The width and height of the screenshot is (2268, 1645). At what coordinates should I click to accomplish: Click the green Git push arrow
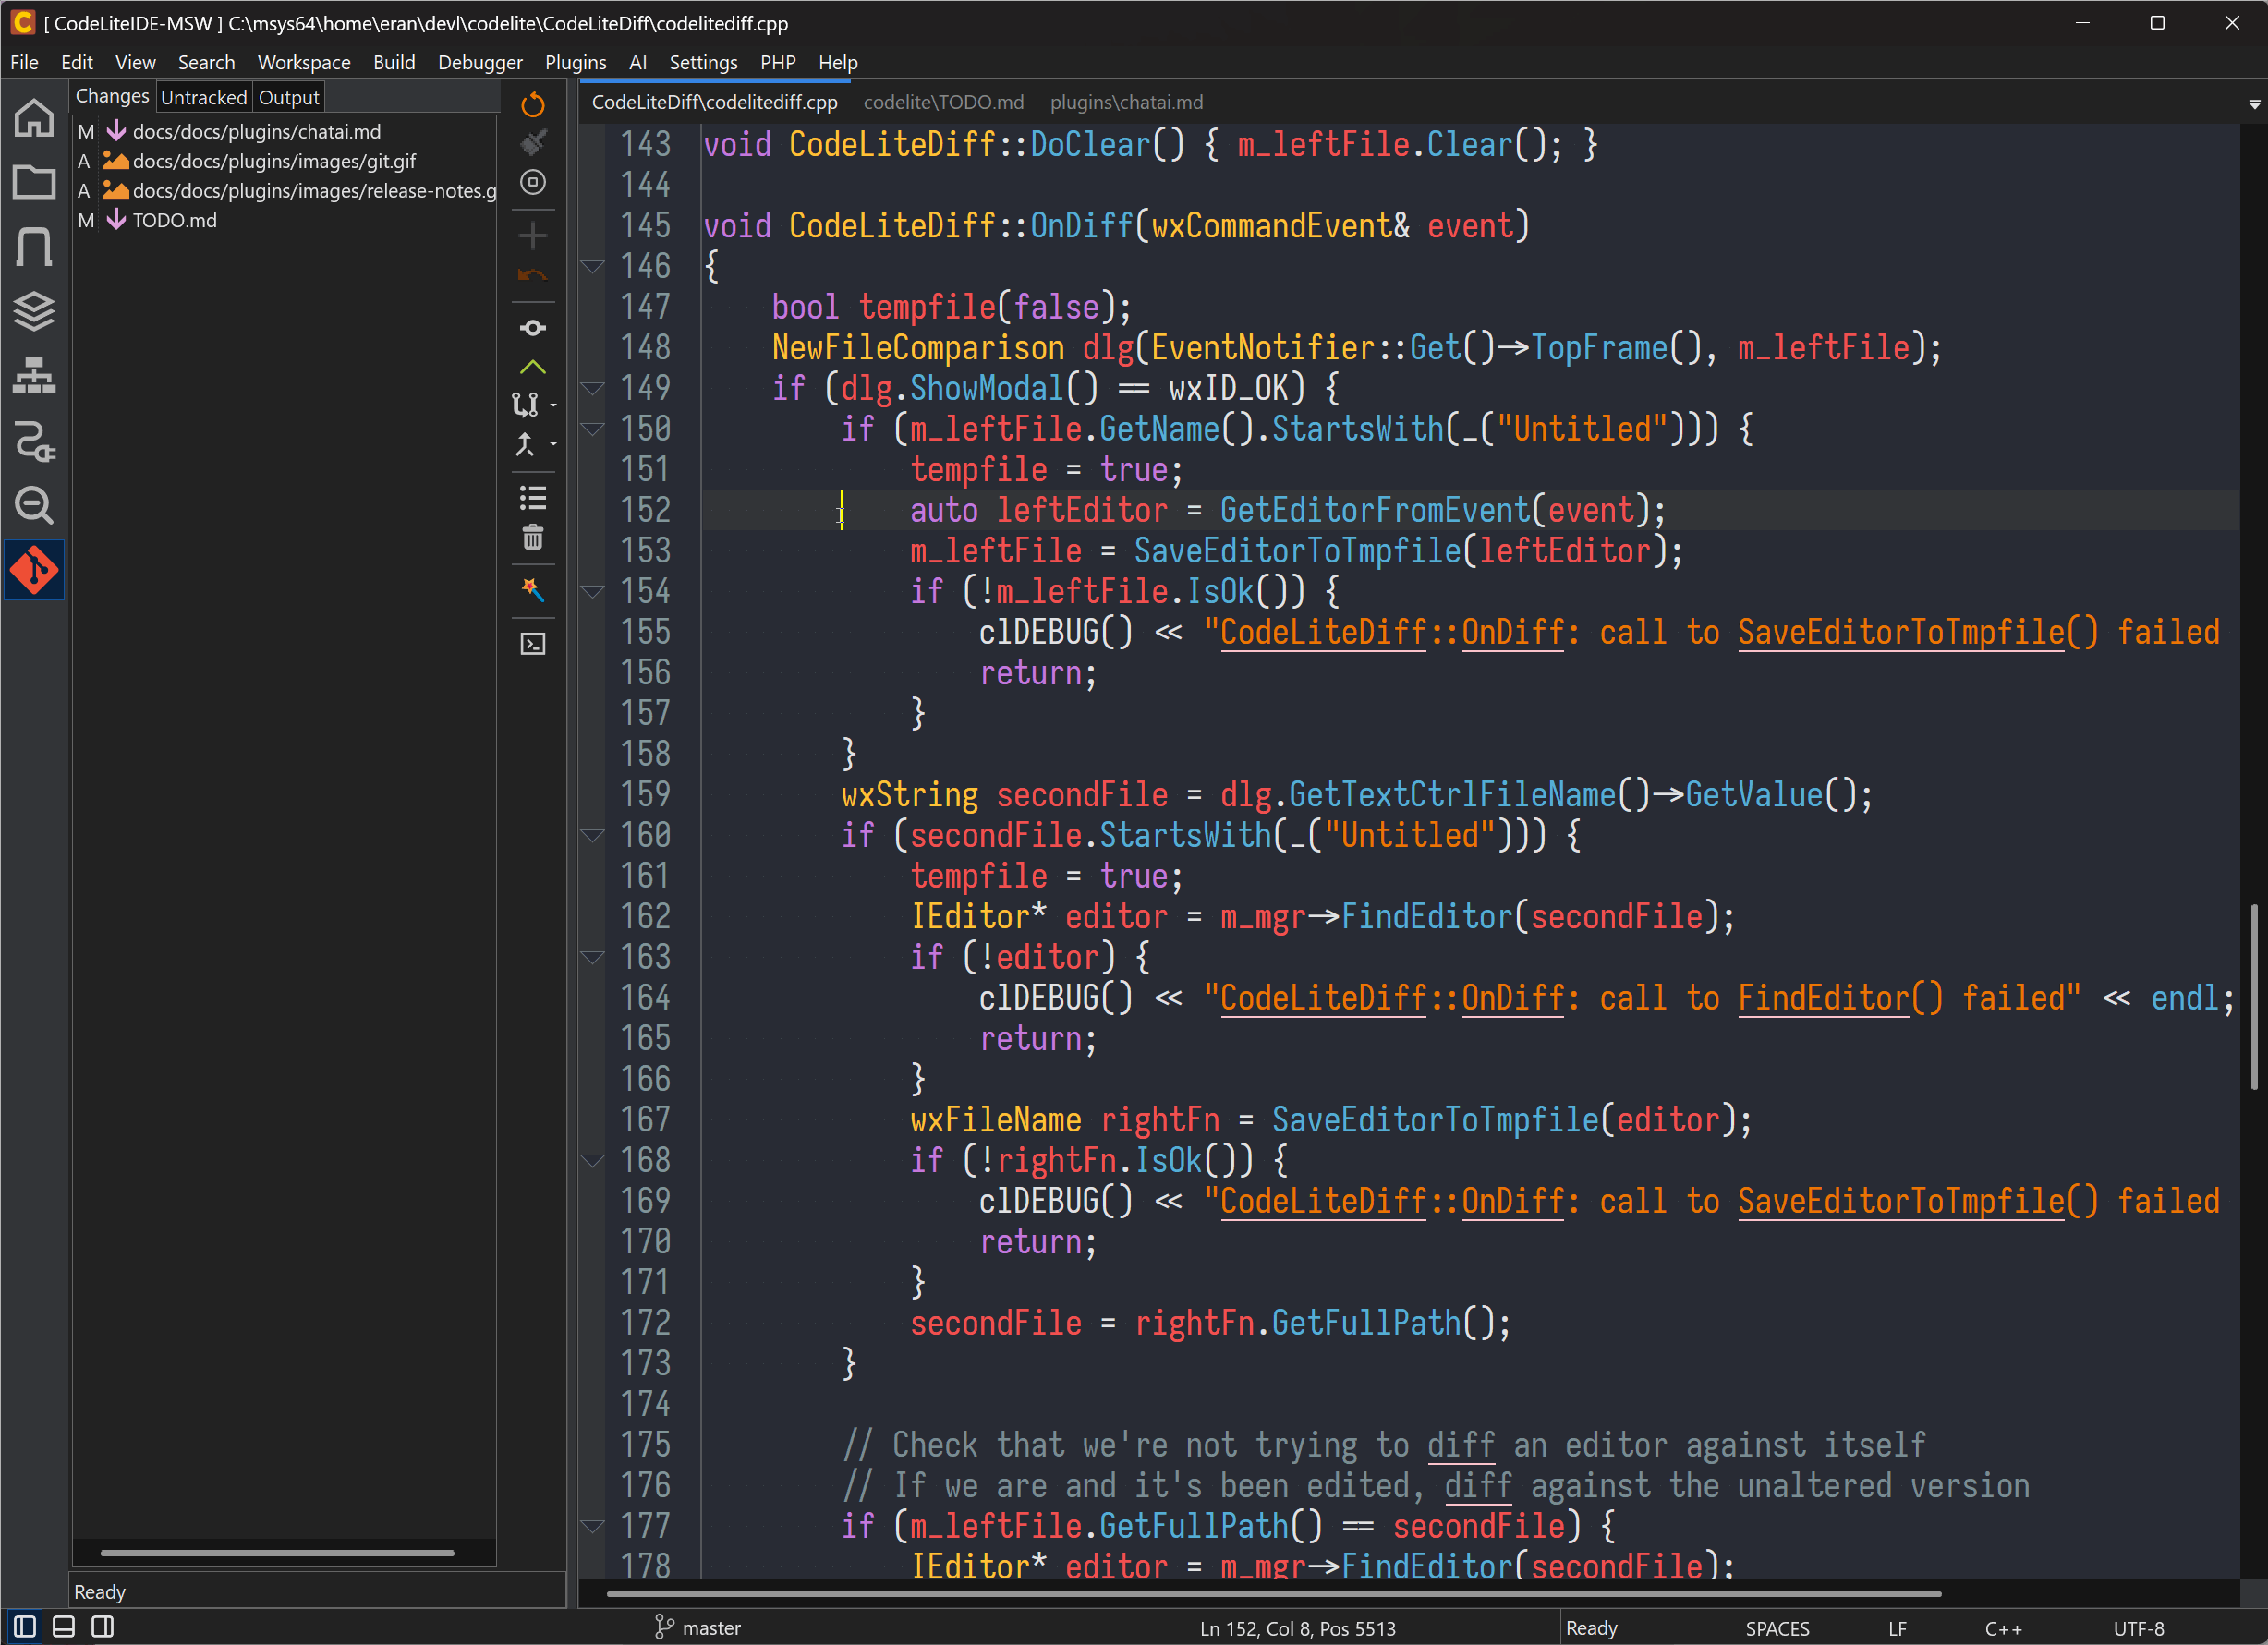coord(533,367)
